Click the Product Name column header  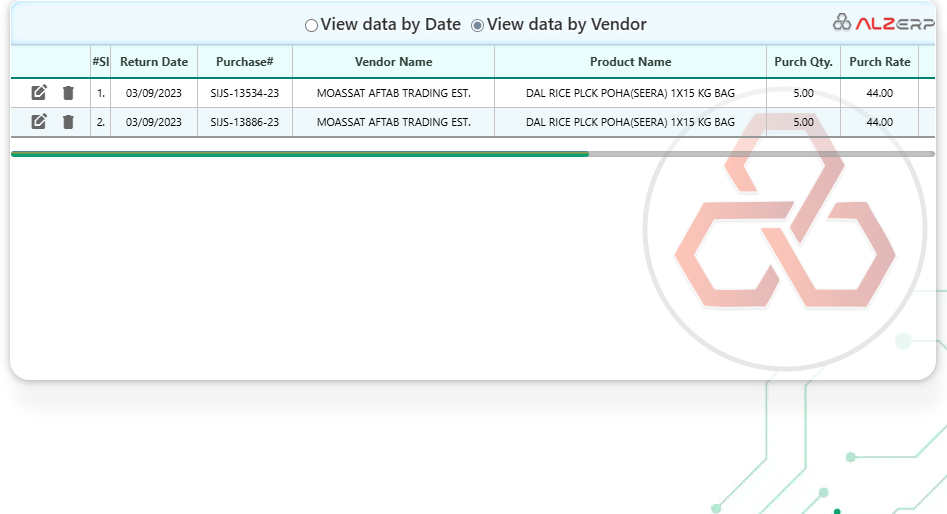(x=631, y=62)
